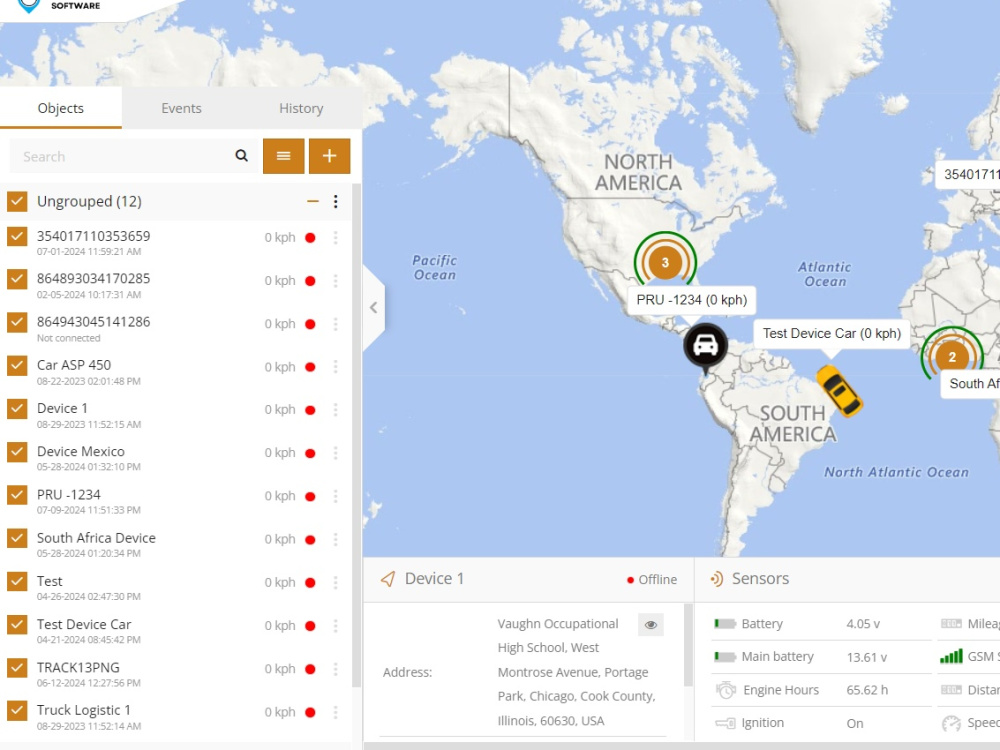Click the Speed gauge icon
This screenshot has height=750, width=1000.
coord(951,723)
